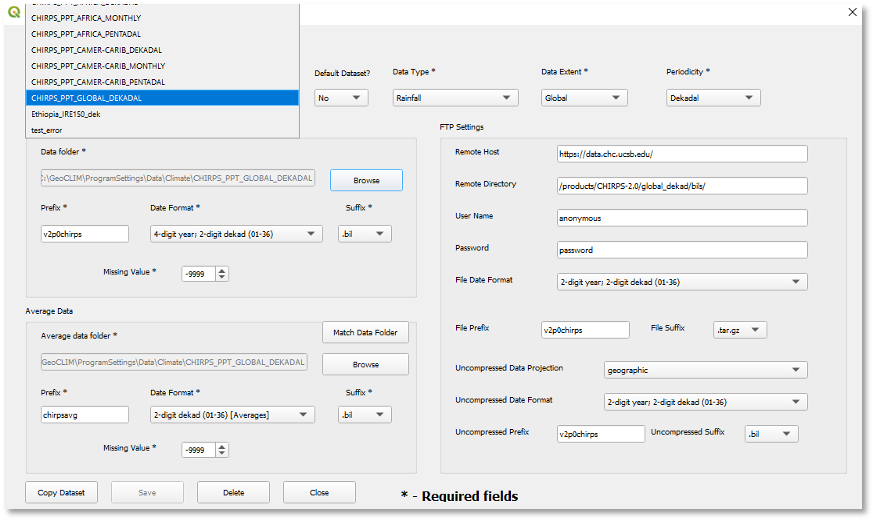
Task: Click the Copy Dataset button
Action: click(61, 492)
